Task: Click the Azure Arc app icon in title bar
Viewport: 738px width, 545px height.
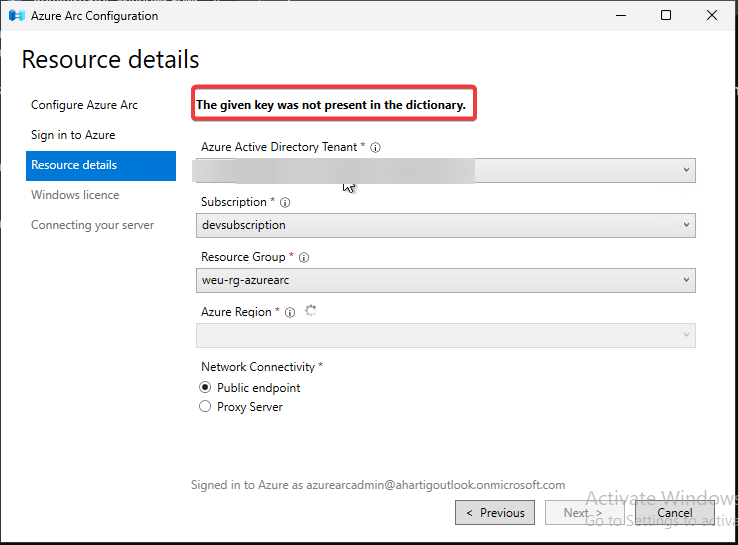Action: (16, 16)
